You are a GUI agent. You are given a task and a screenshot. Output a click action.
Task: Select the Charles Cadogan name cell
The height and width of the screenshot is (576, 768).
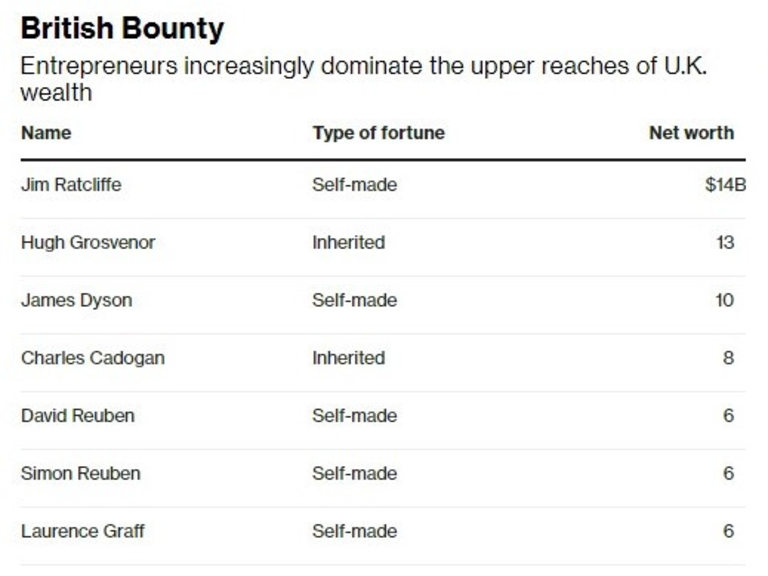point(92,358)
